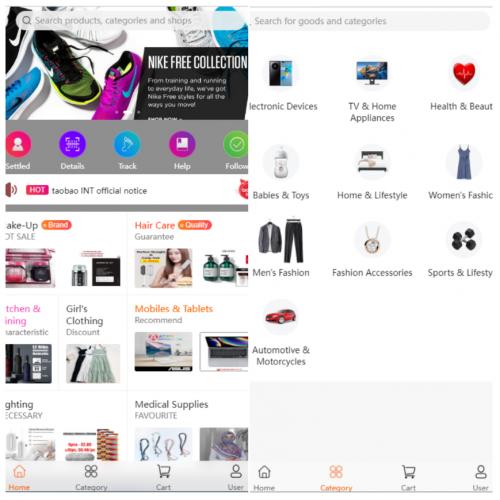The image size is (500, 500).
Task: Open the Home tab in right screen
Action: (264, 478)
